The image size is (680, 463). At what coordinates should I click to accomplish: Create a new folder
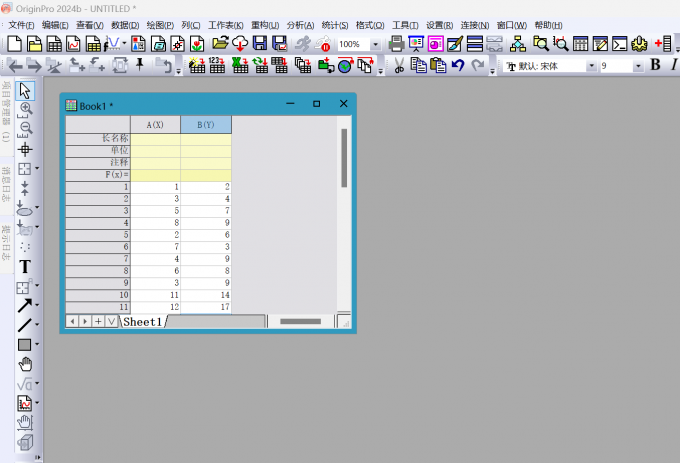(x=34, y=44)
